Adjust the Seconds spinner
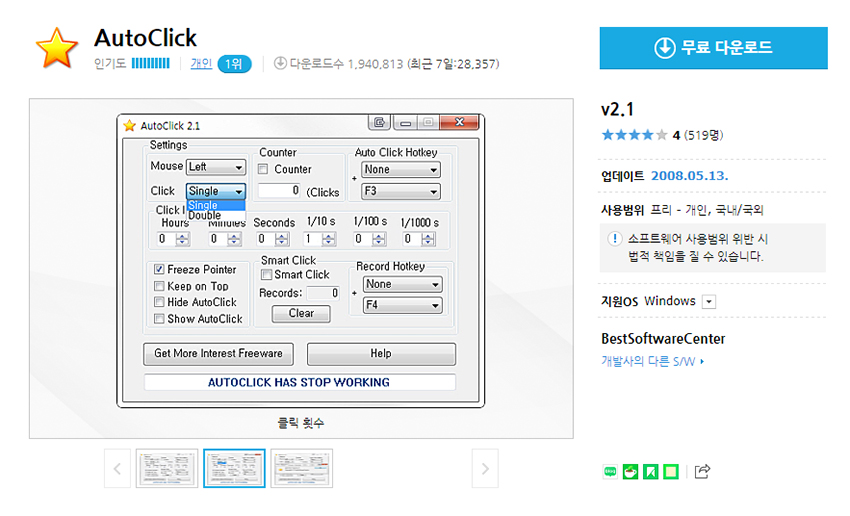 click(281, 239)
